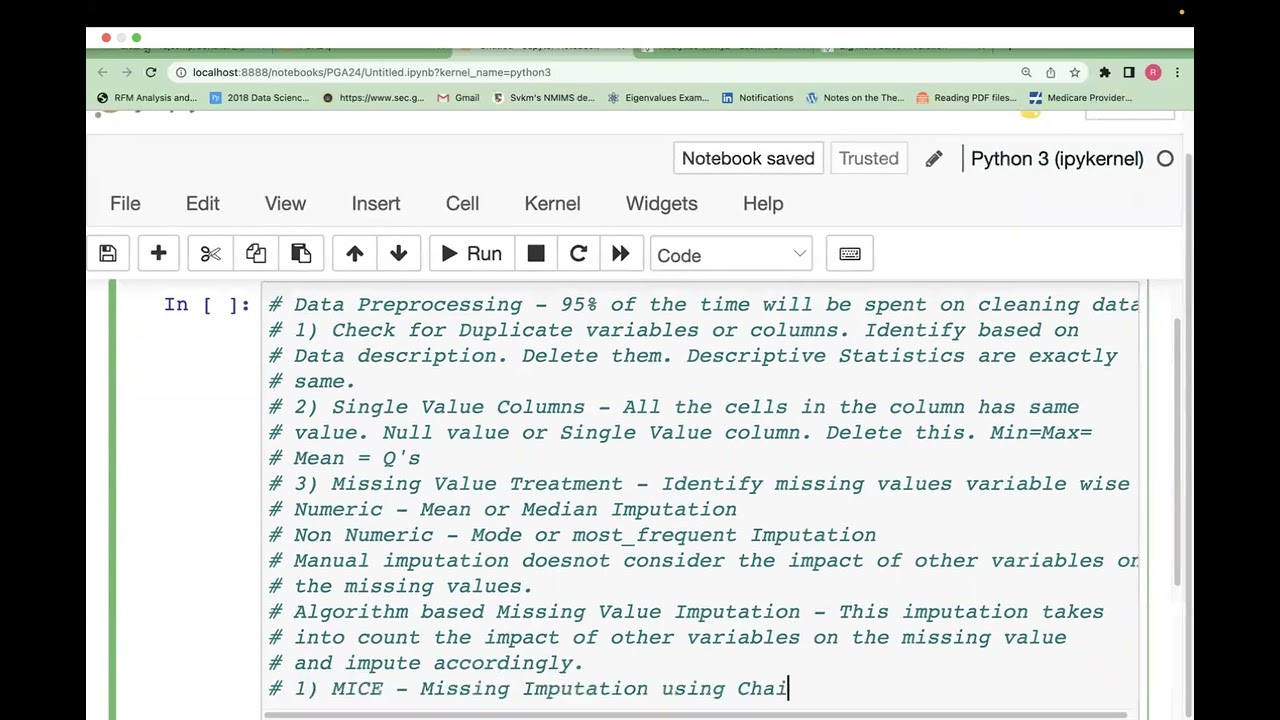Click the cell's horizontal scrollbar
Image resolution: width=1280 pixels, height=720 pixels.
[695, 714]
